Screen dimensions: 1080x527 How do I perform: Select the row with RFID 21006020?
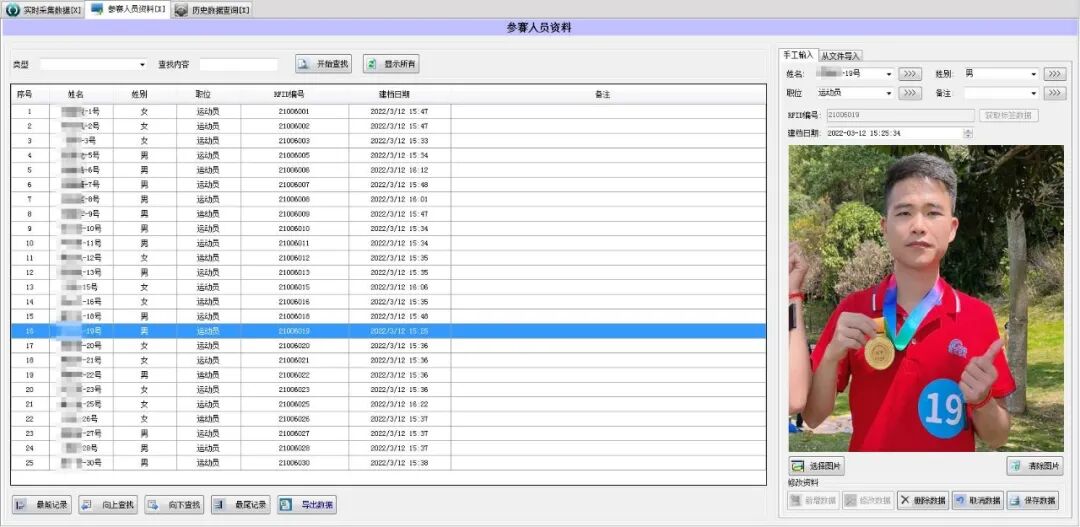point(388,345)
